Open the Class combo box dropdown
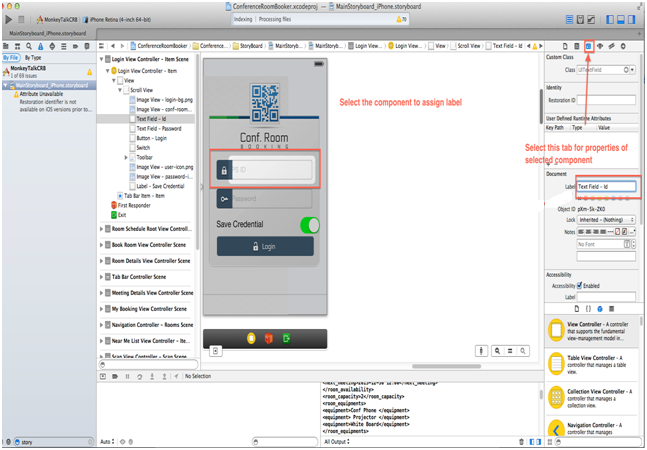This screenshot has width=647, height=450. (x=633, y=70)
